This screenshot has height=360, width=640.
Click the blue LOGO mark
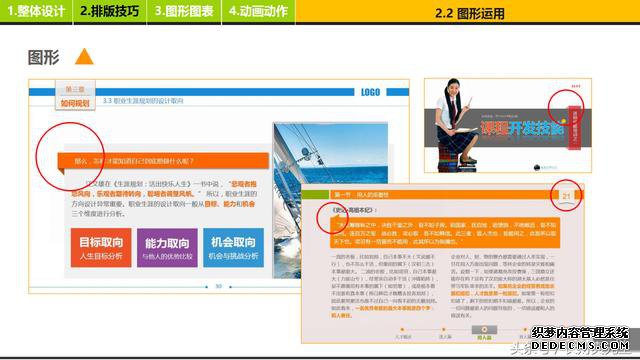point(370,92)
